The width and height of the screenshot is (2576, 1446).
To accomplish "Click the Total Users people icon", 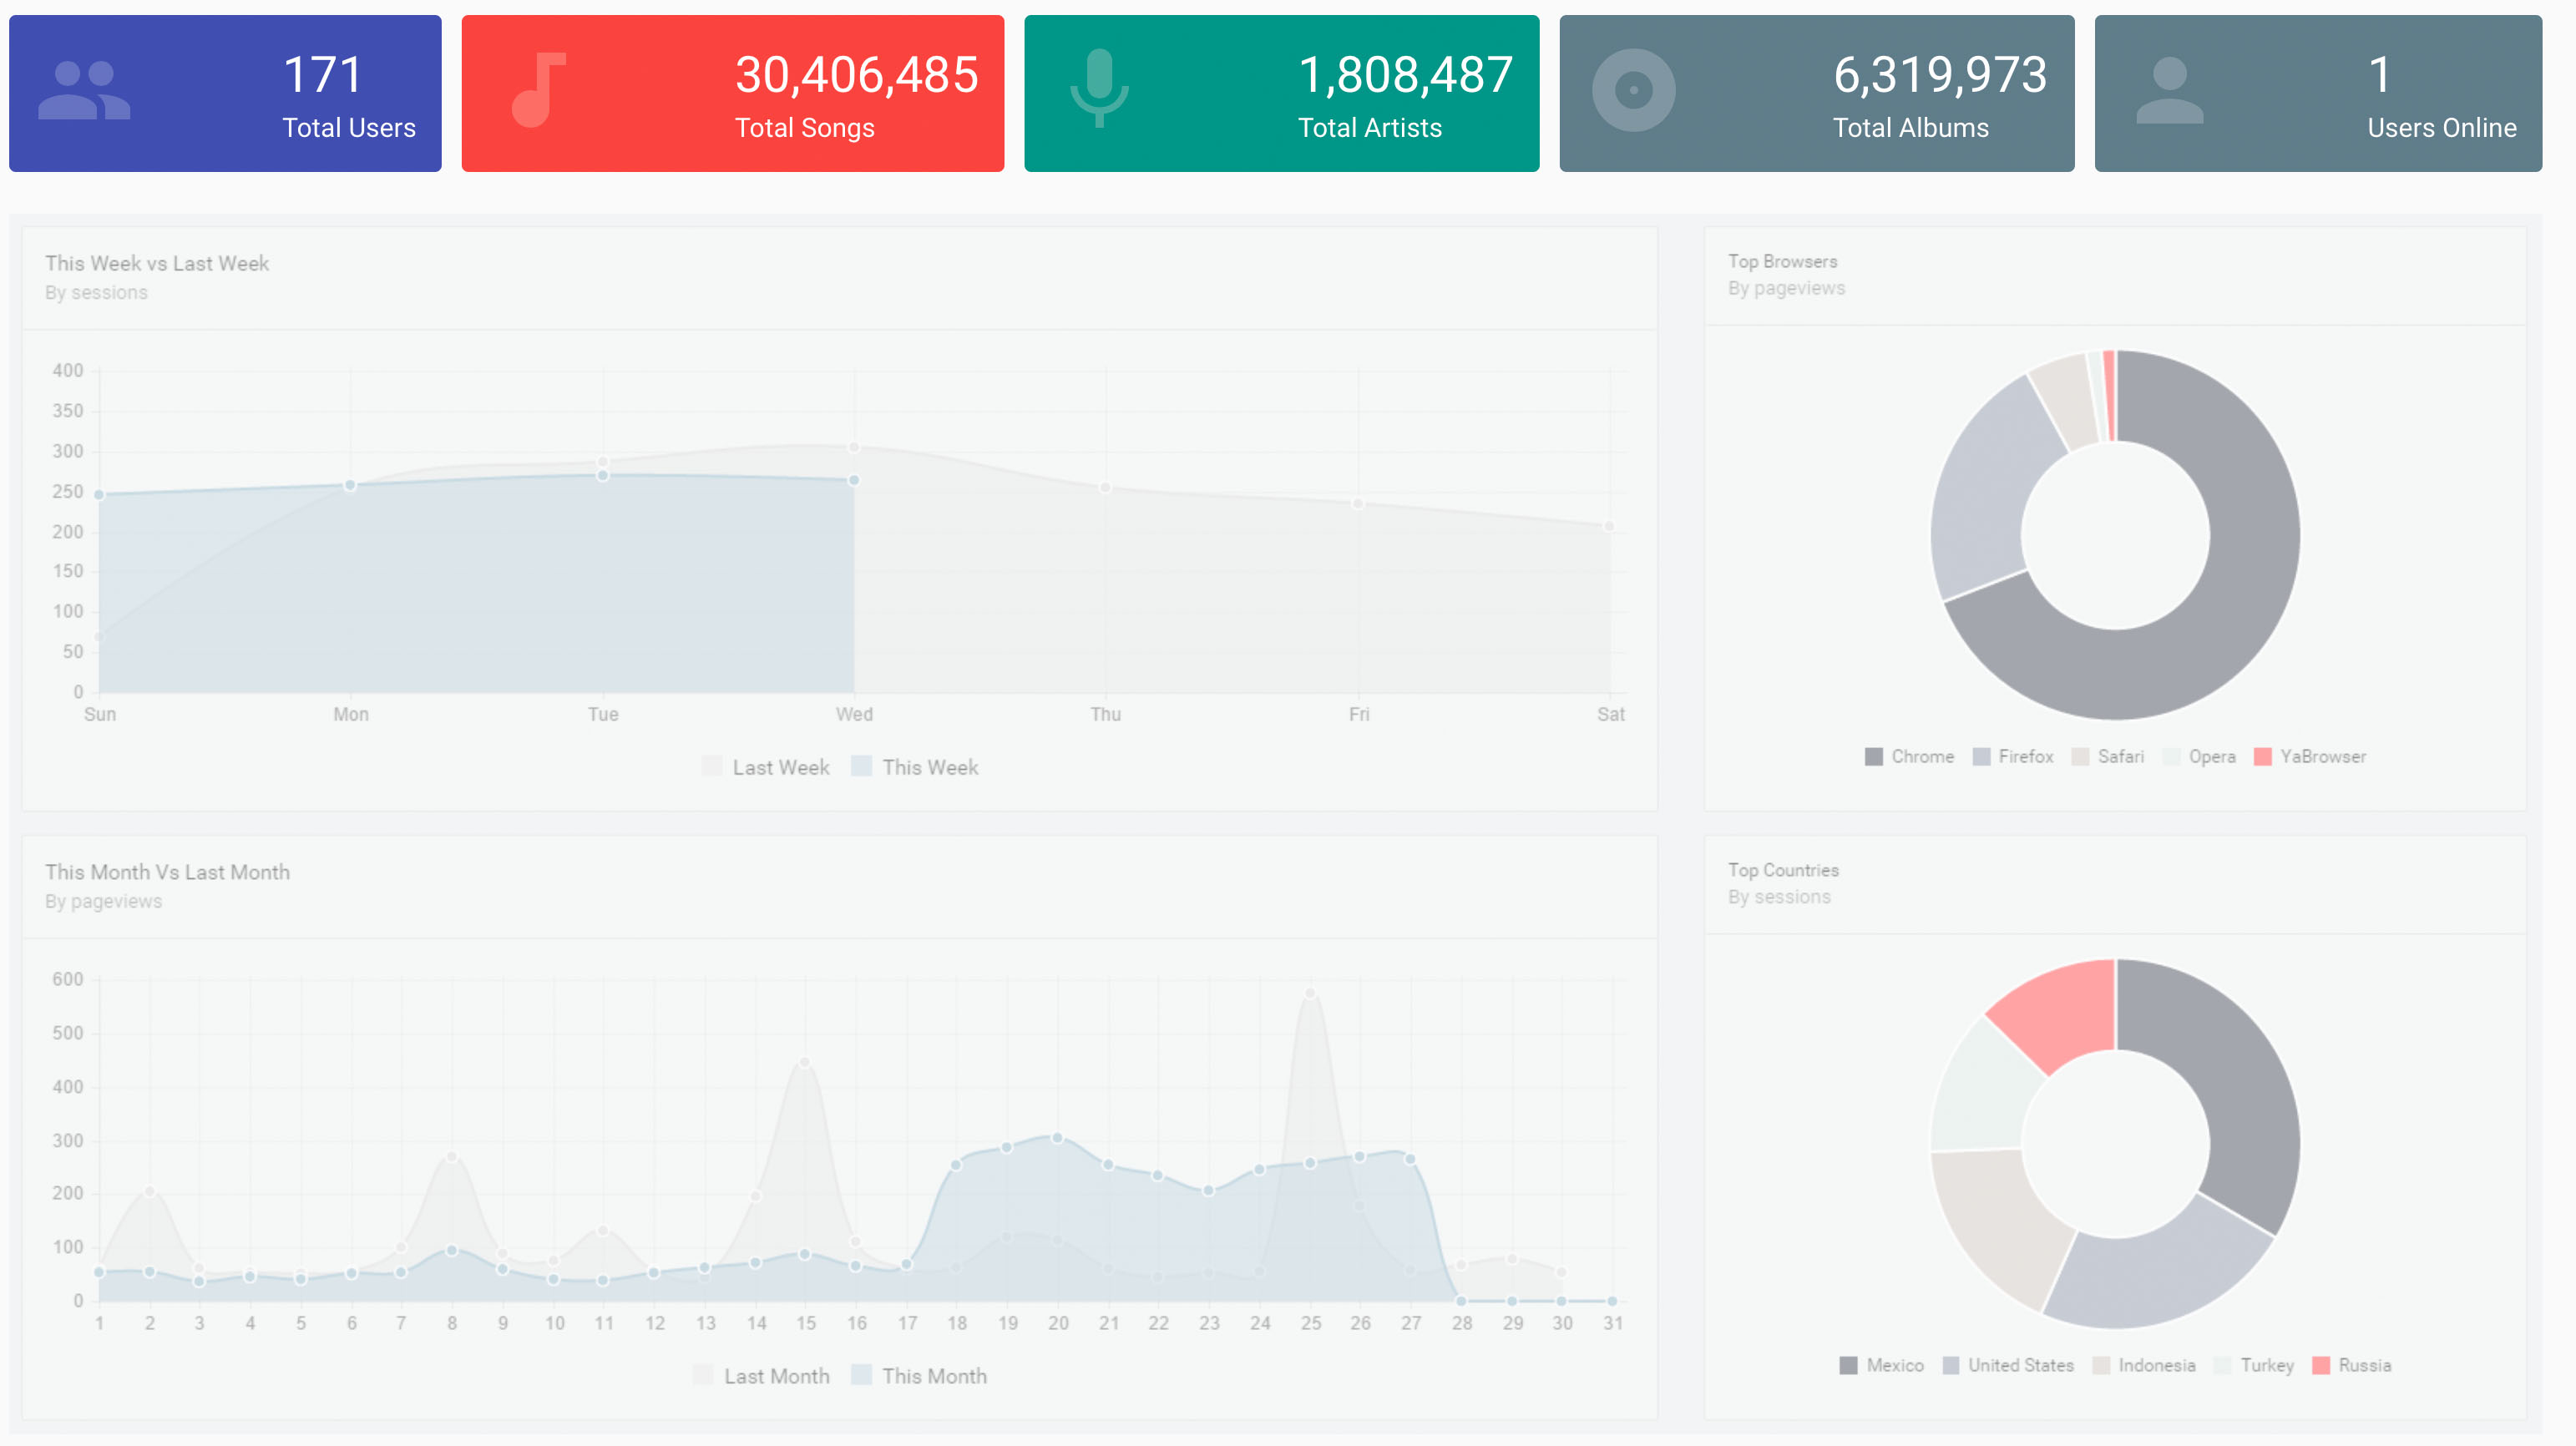I will [x=84, y=91].
